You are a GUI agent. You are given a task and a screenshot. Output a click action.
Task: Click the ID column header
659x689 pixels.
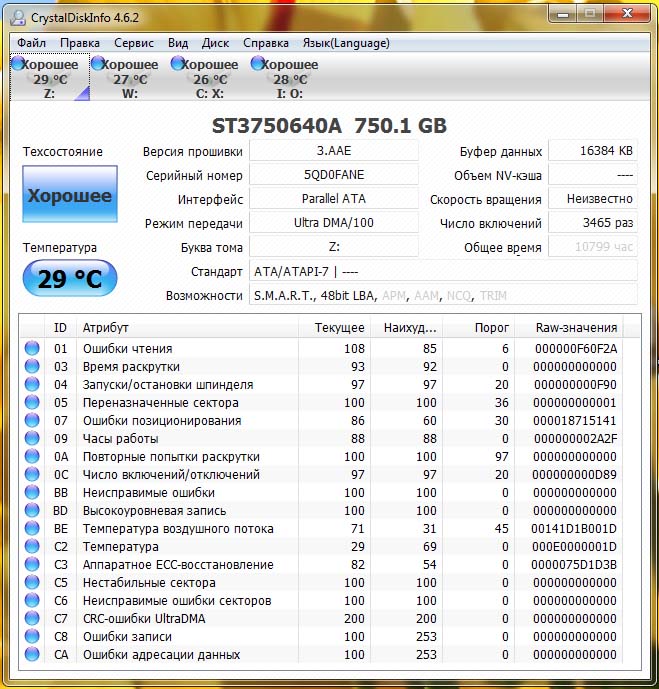click(x=61, y=327)
